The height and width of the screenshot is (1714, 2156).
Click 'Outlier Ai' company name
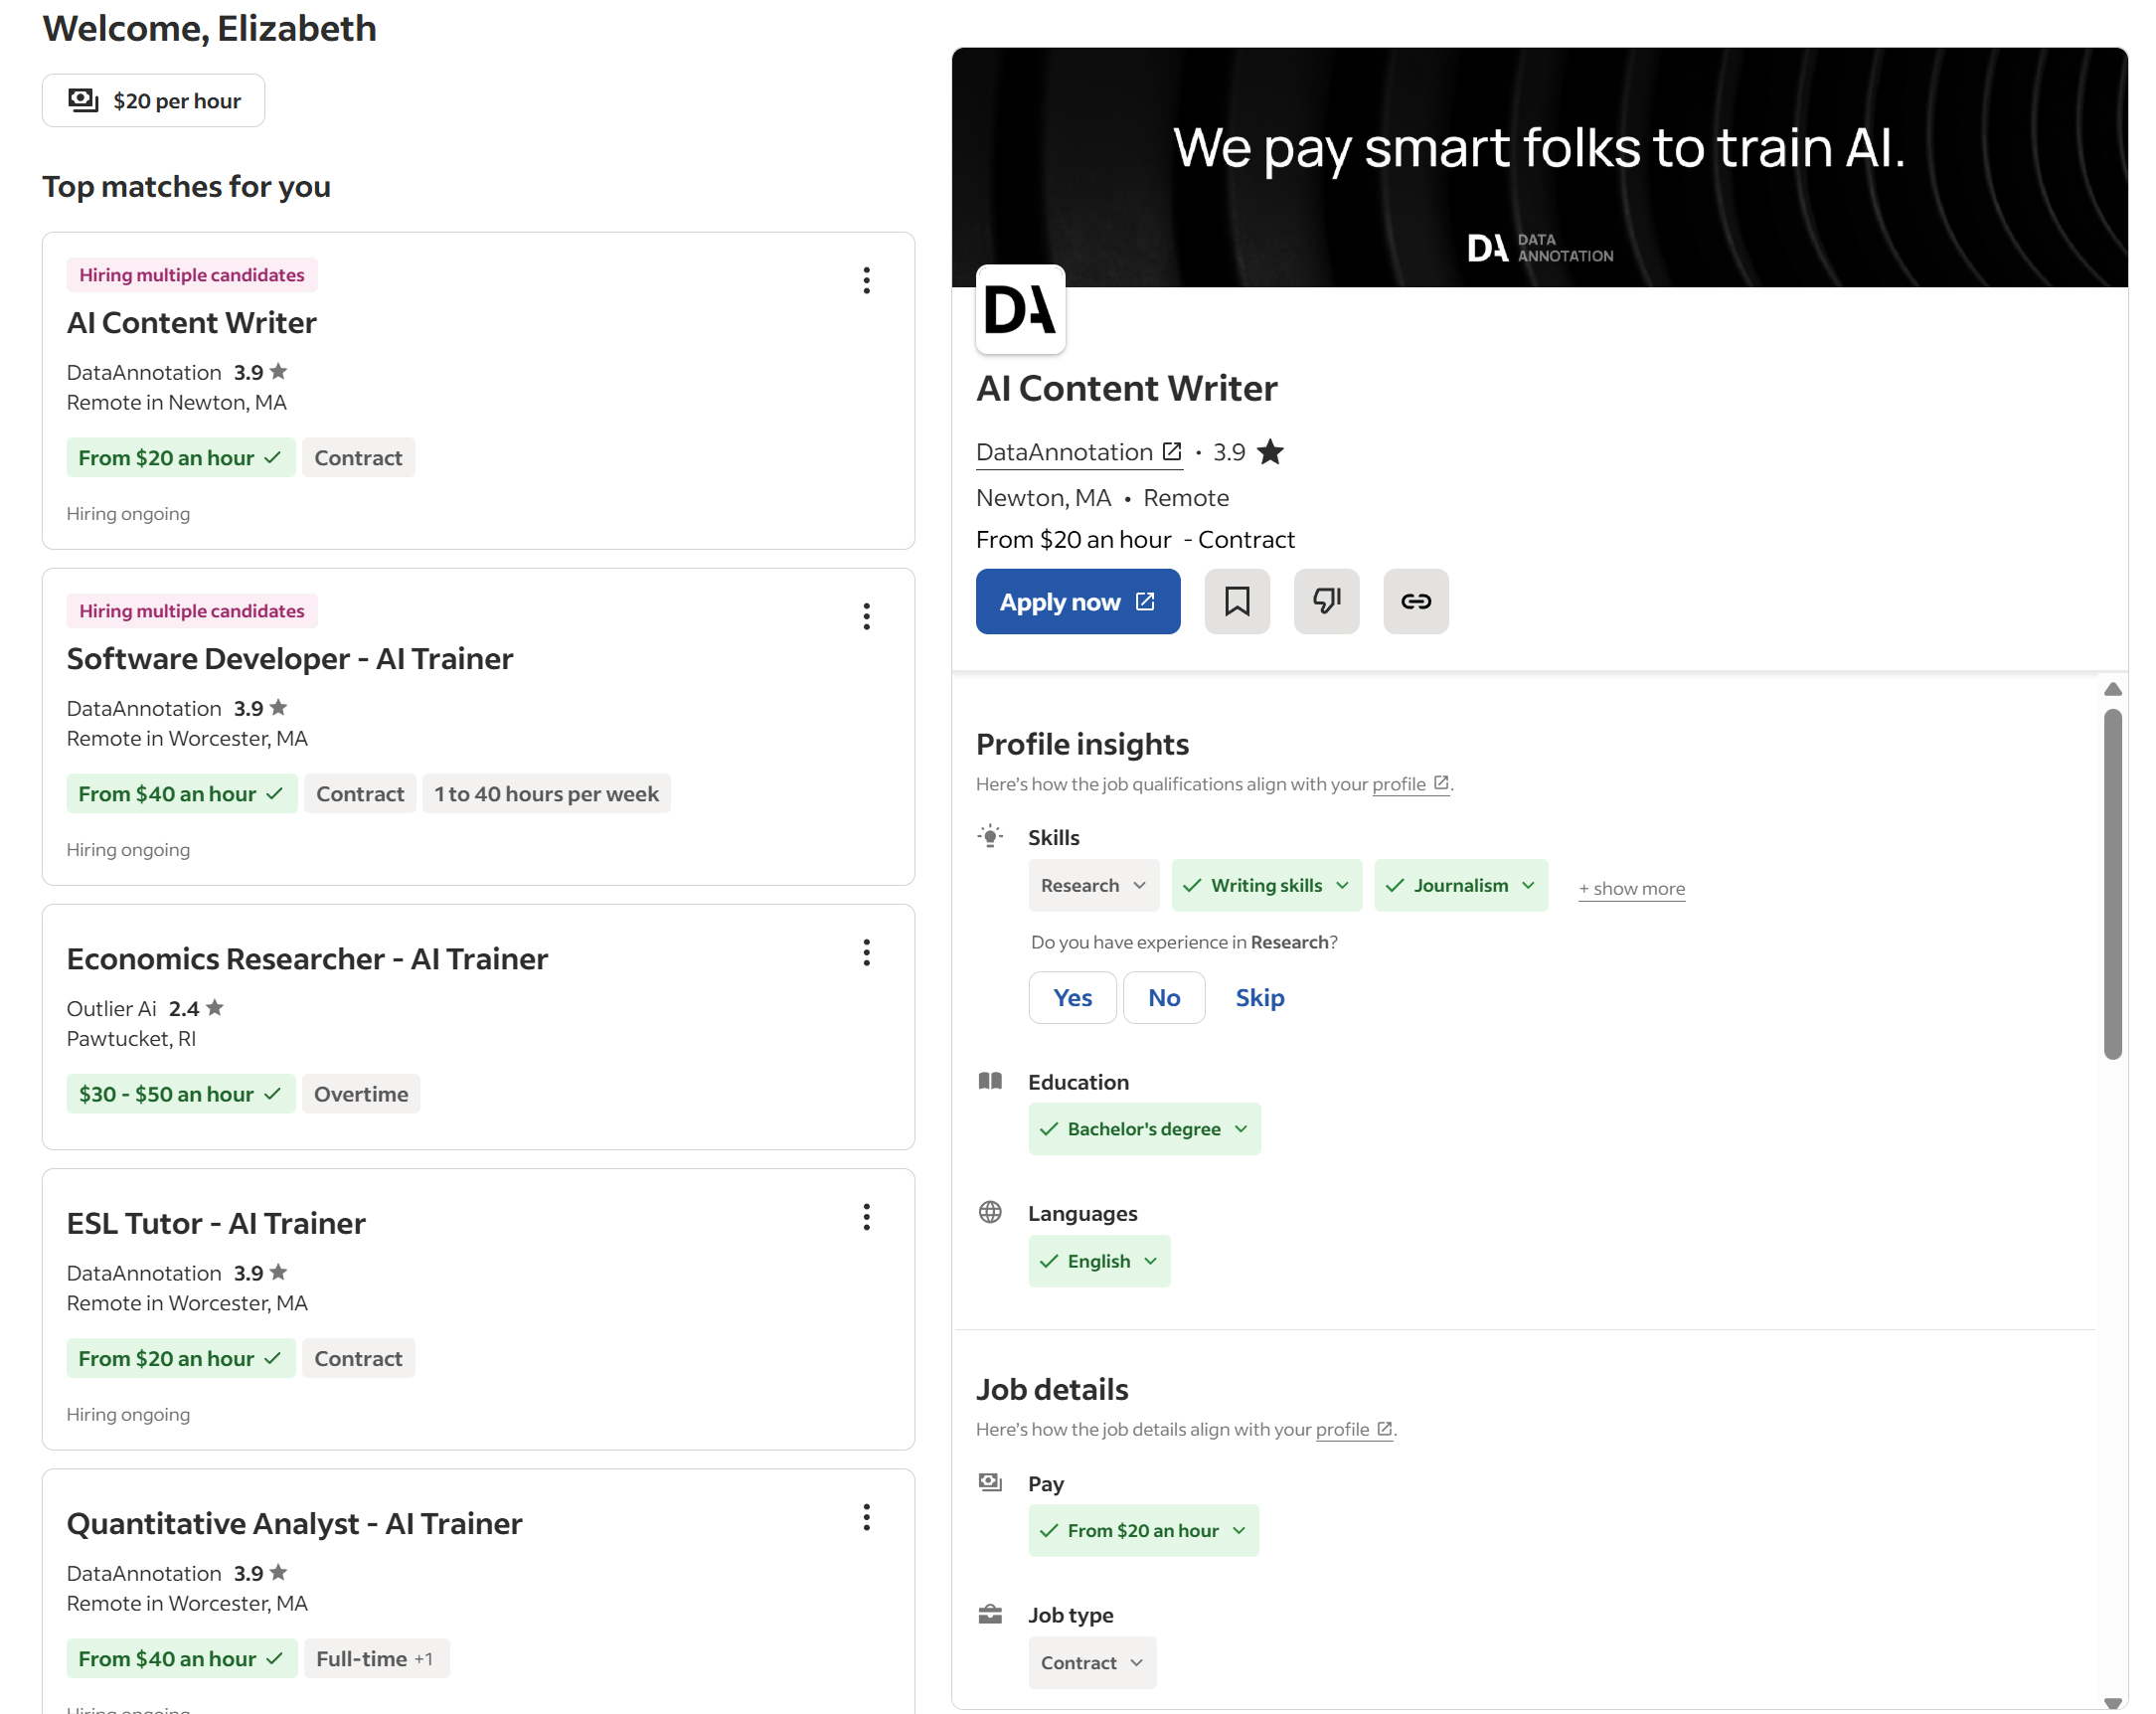111,1008
